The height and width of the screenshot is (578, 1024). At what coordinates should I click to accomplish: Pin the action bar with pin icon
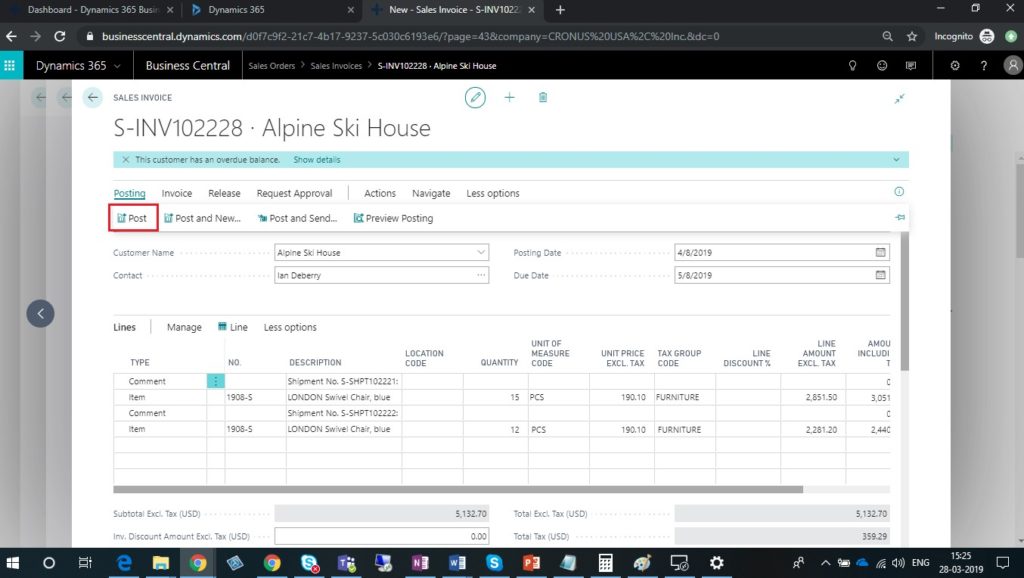point(900,217)
